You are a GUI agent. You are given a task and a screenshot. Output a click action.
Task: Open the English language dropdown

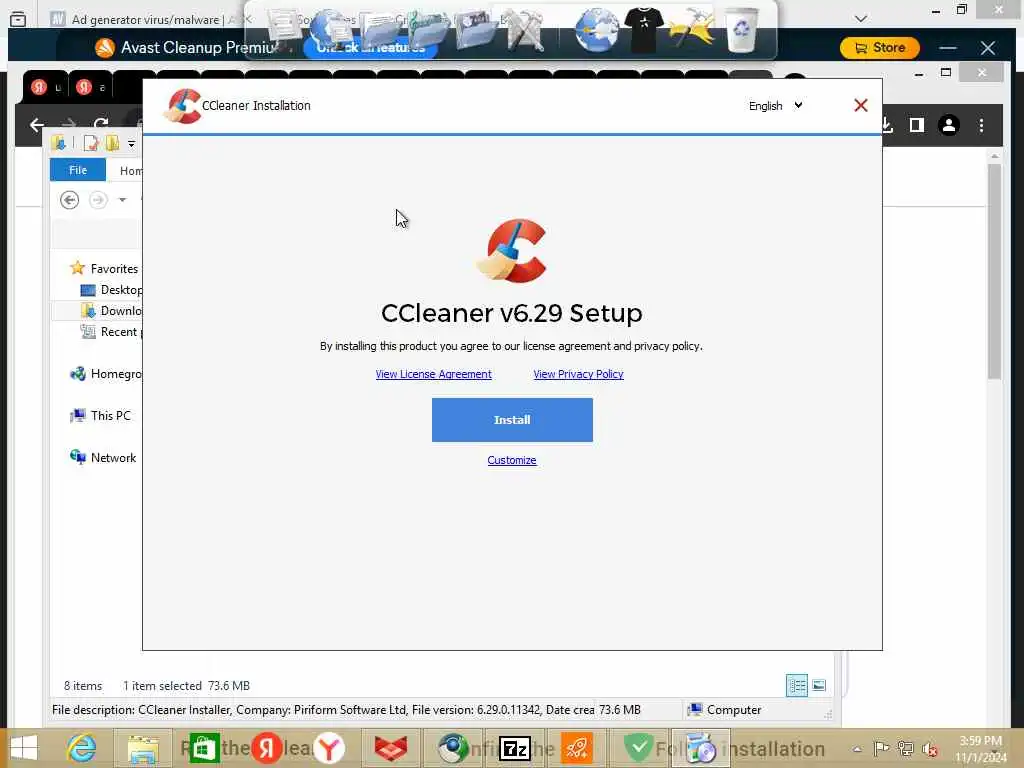pos(776,106)
